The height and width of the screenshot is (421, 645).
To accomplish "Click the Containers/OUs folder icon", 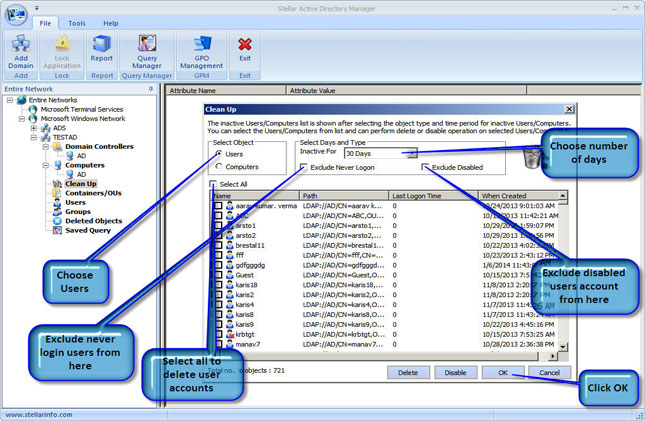I will 58,193.
